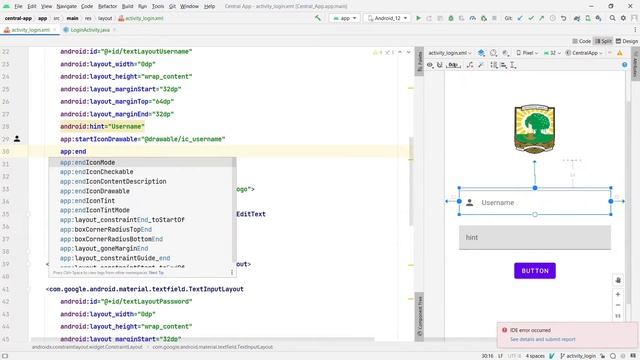Open the Tools menu
This screenshot has height=360, width=640.
(x=158, y=6)
